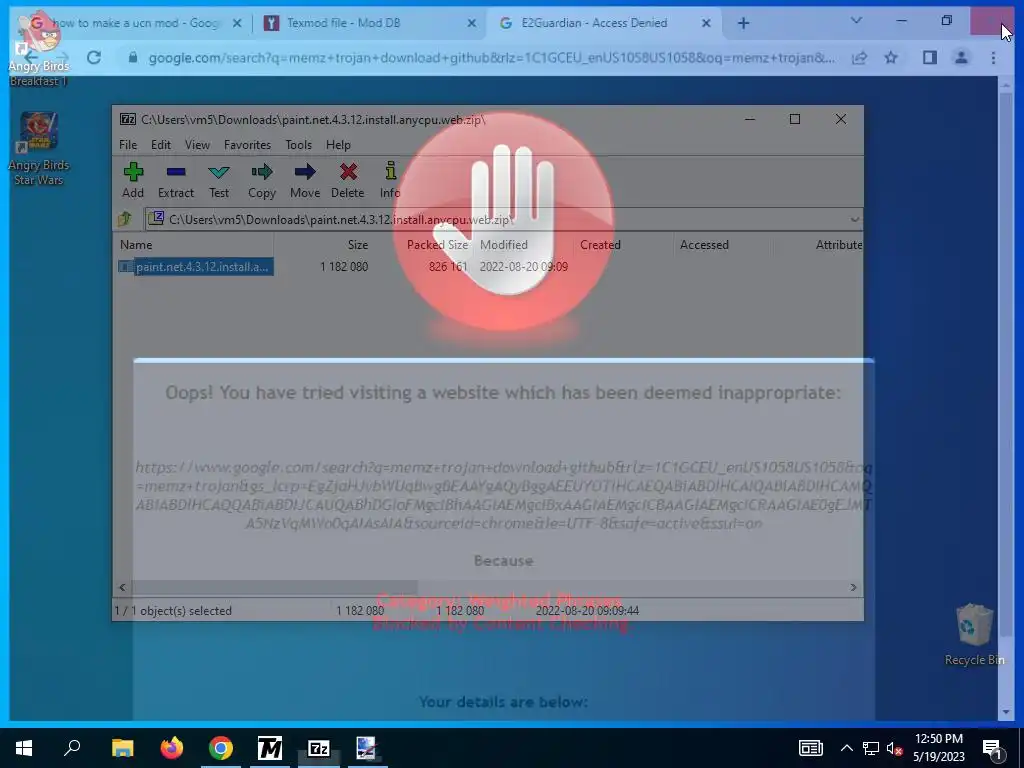Reload the page in Chrome
Image resolution: width=1024 pixels, height=768 pixels.
[94, 57]
